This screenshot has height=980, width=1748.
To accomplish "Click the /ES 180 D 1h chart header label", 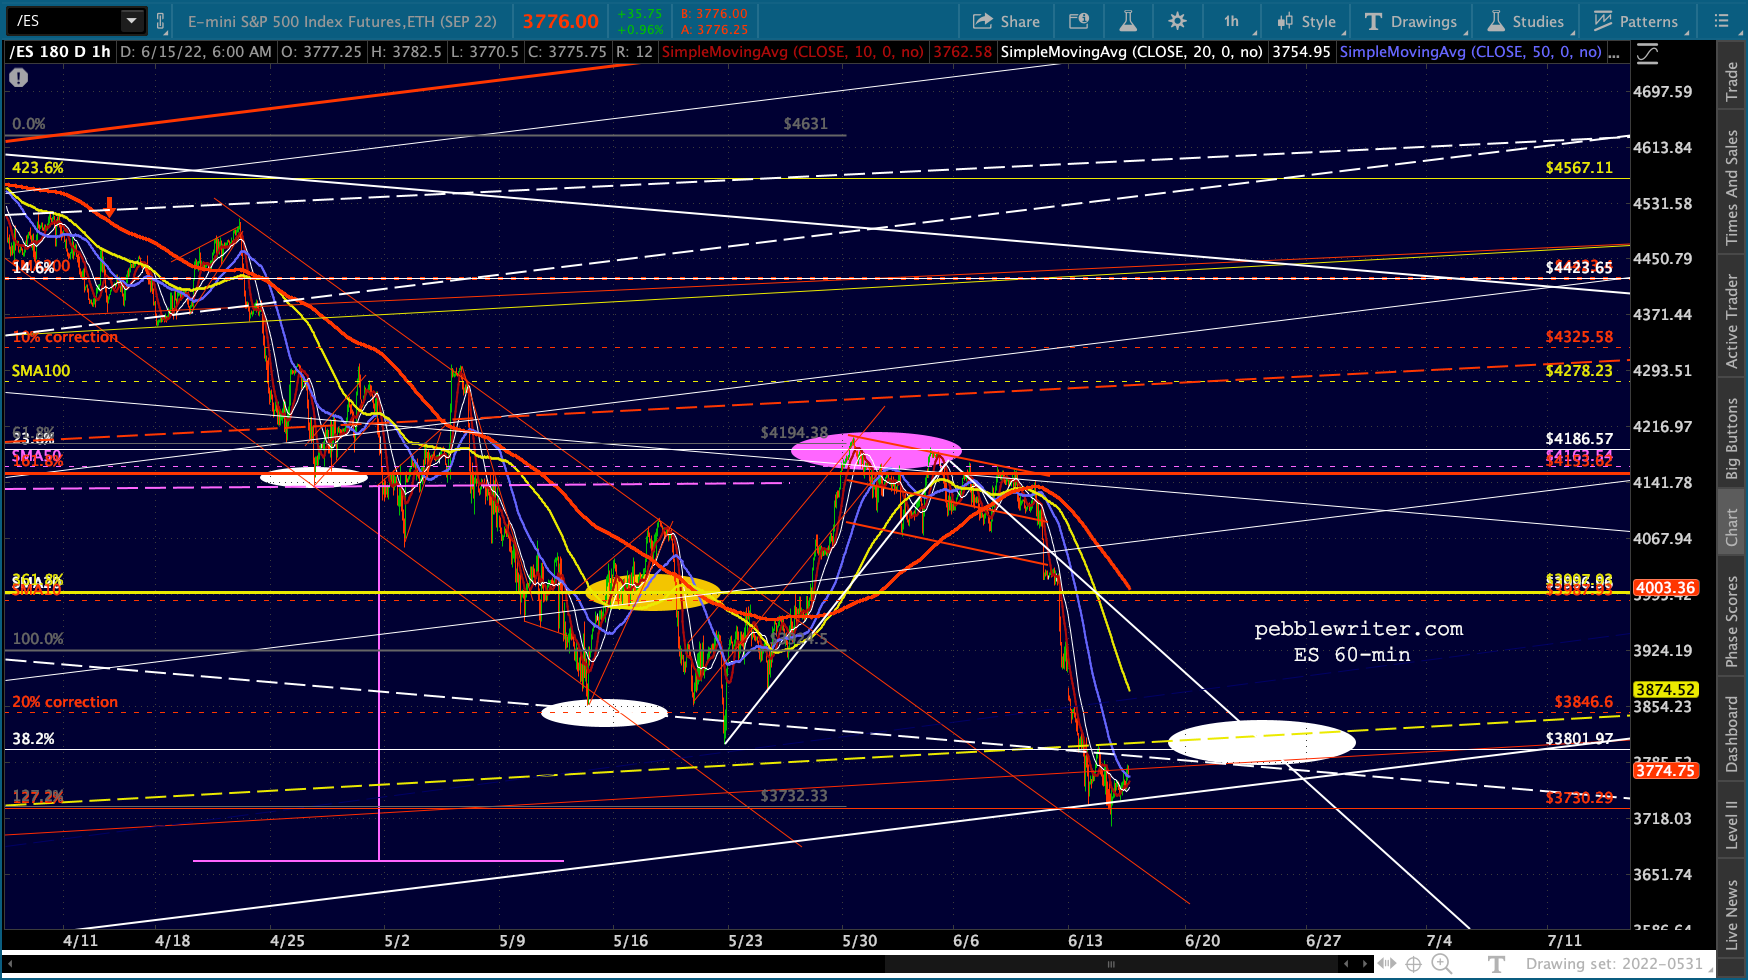I will pos(60,52).
